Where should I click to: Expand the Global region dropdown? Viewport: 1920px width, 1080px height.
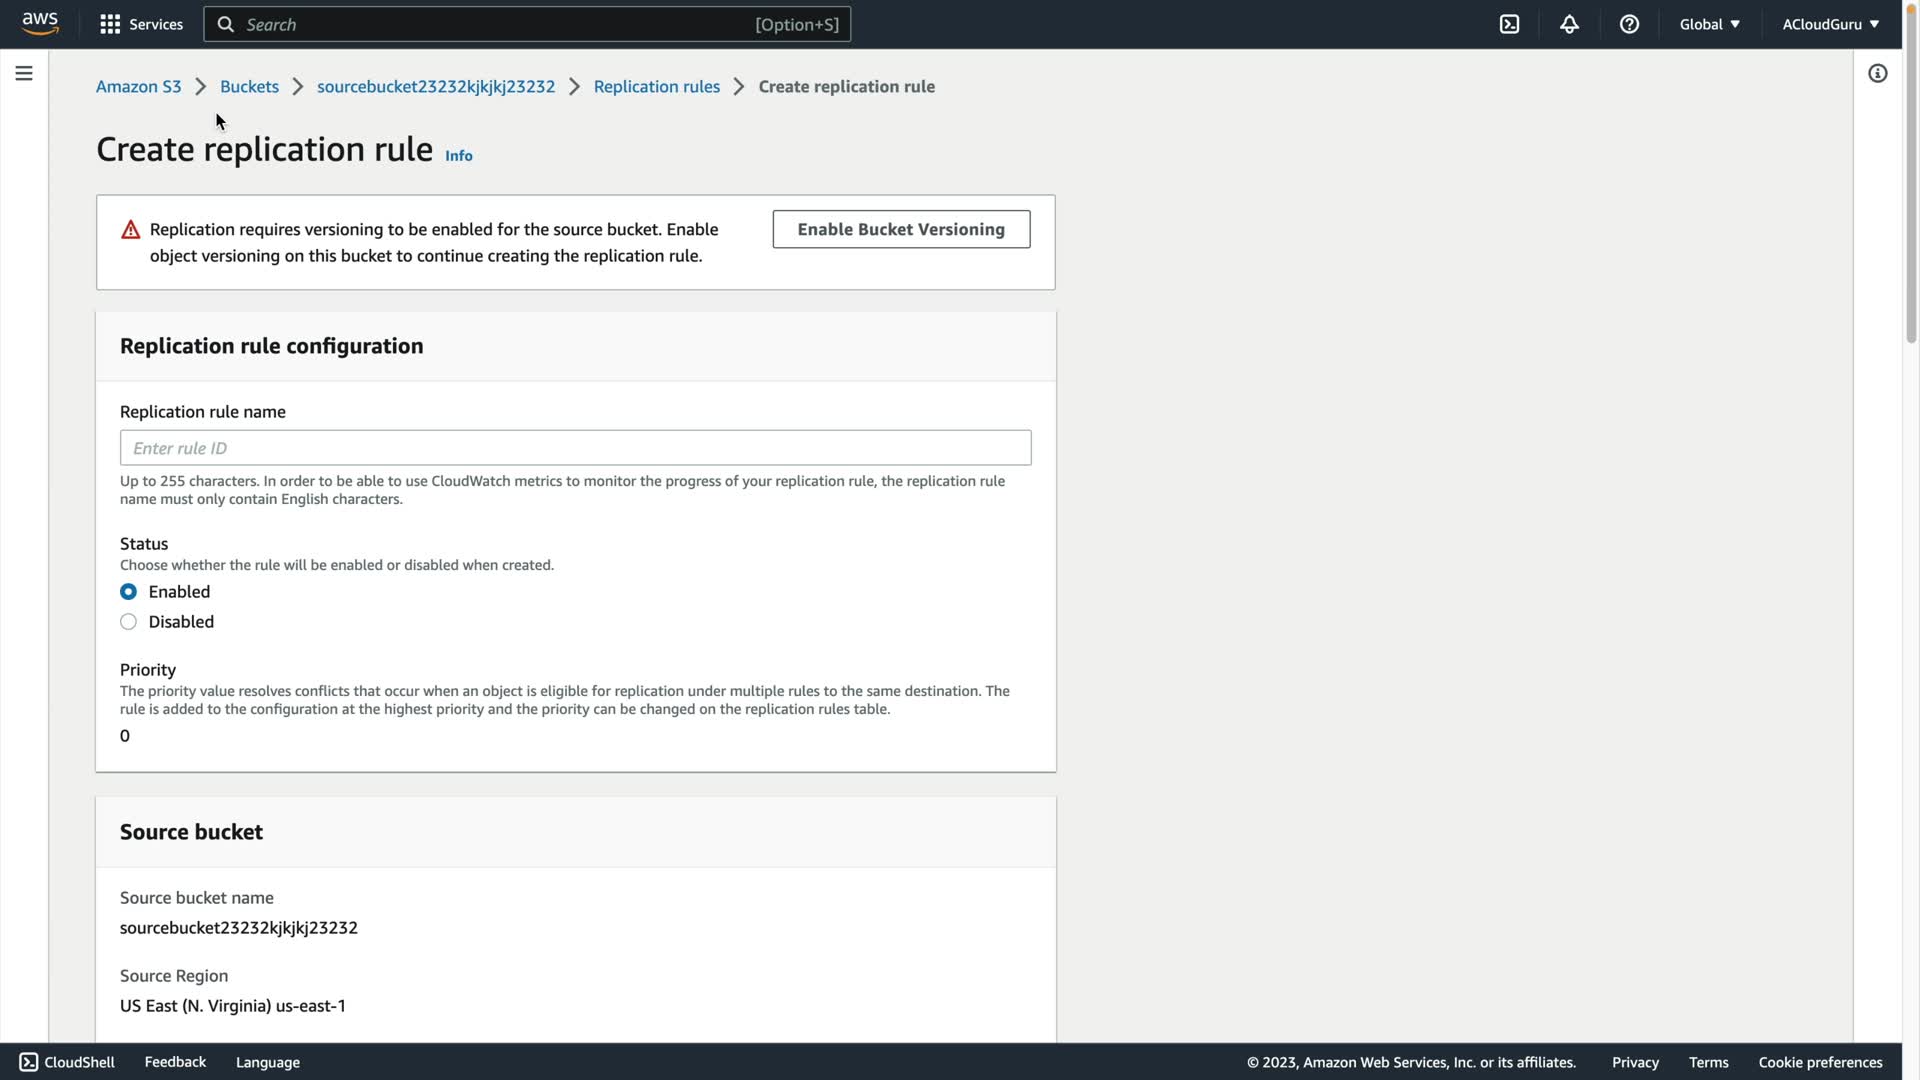click(1709, 24)
